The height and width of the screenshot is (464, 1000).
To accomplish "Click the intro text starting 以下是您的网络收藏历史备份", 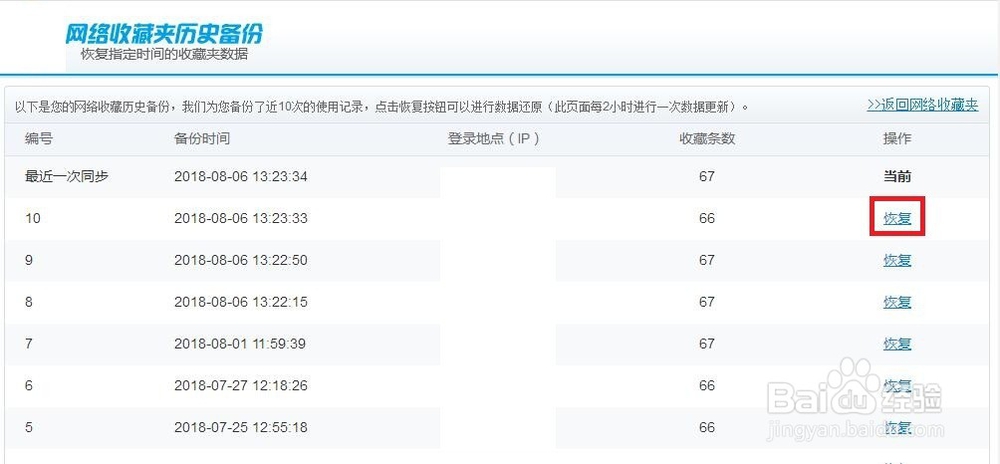I will click(x=382, y=106).
